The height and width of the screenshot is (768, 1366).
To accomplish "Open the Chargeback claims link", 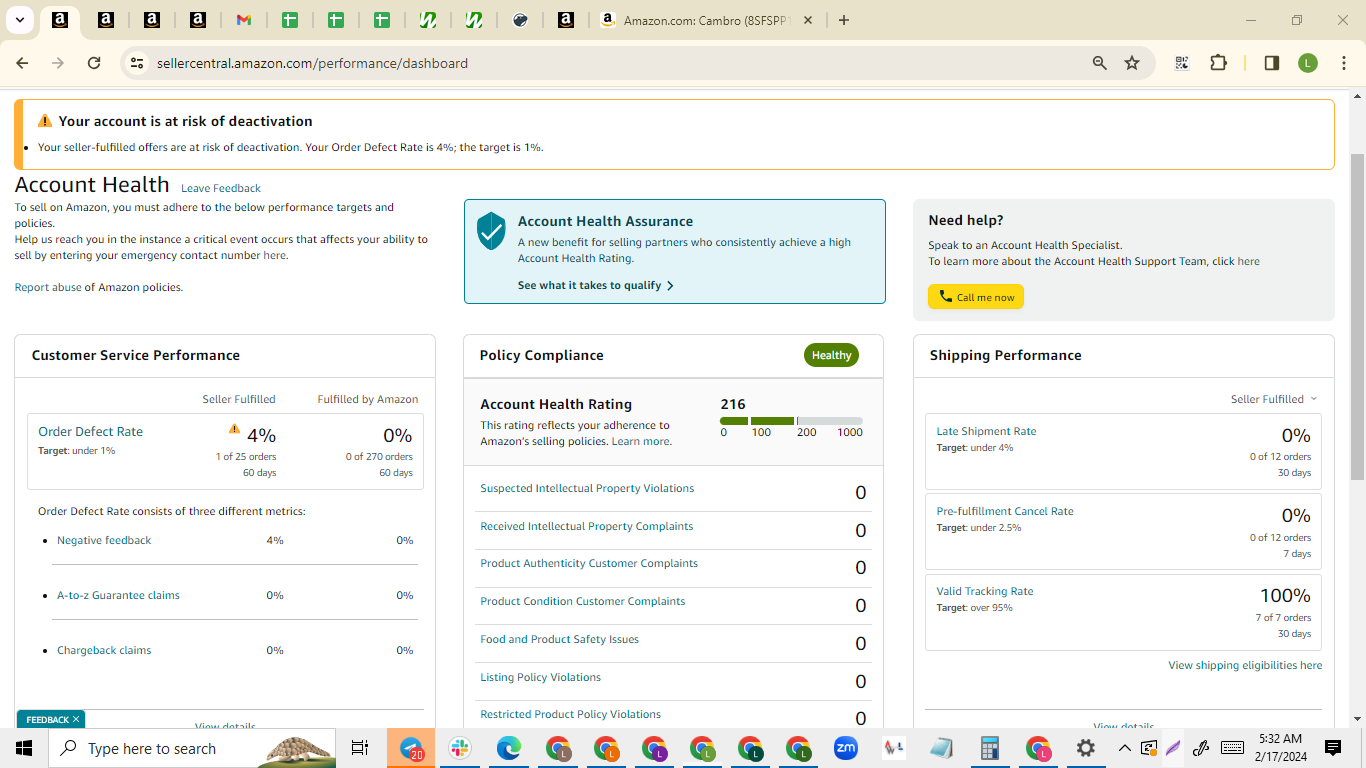I will [104, 650].
